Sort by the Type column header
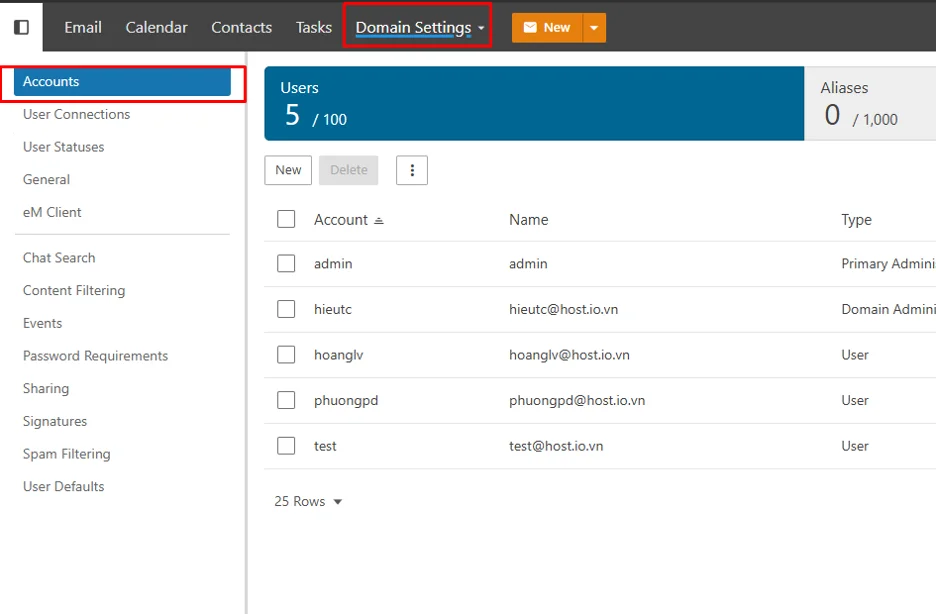Screen dimensions: 936x614 pos(857,220)
